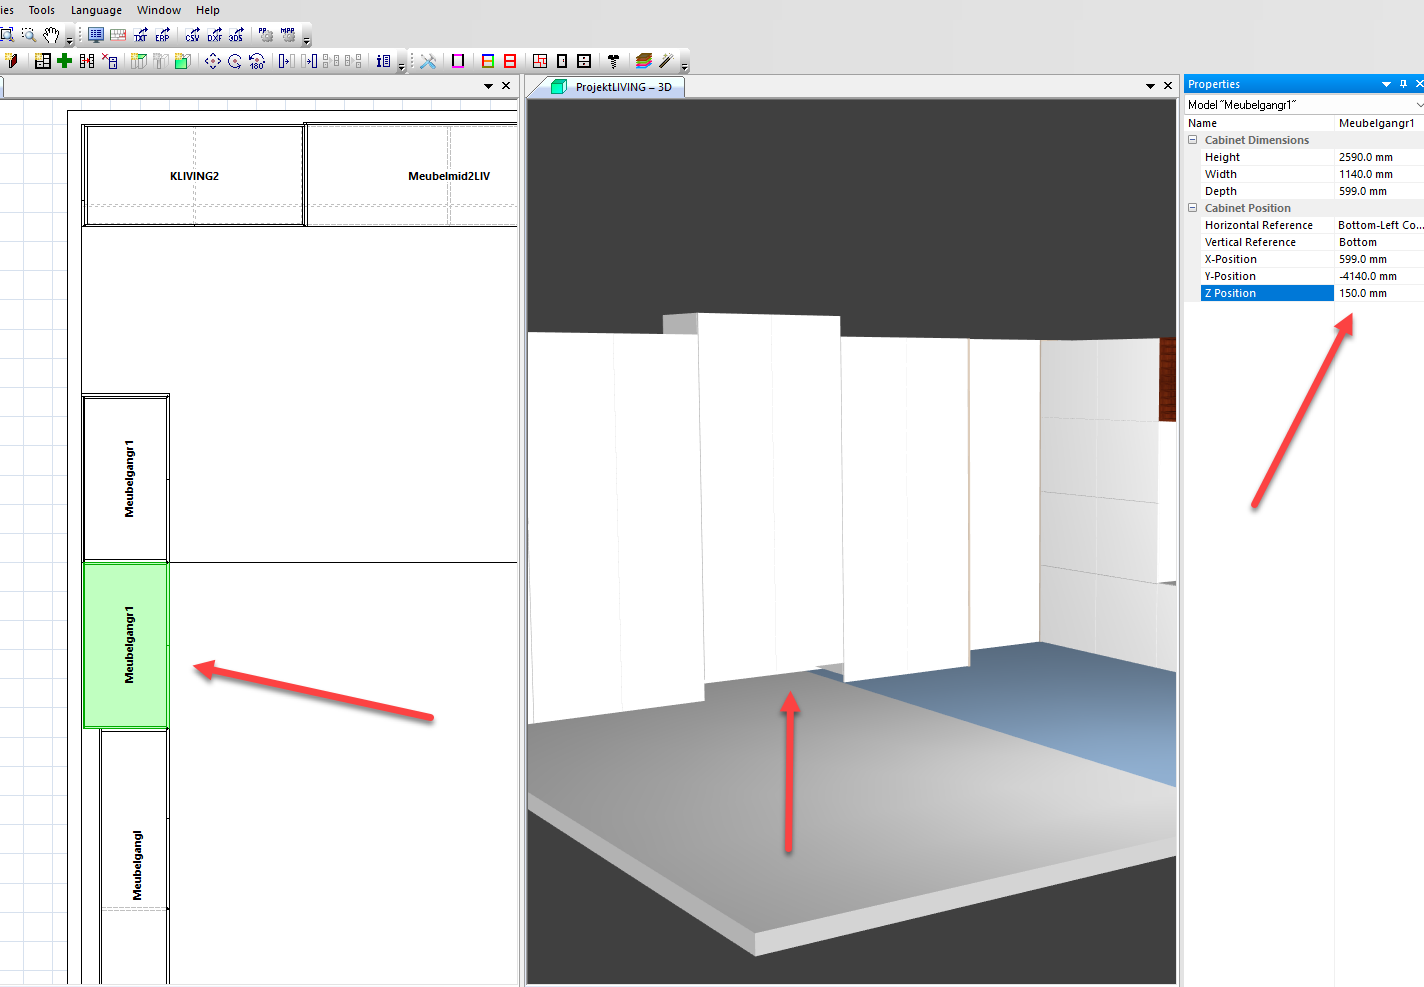Viewport: 1424px width, 987px height.
Task: Click the colored layers stack icon
Action: pyautogui.click(x=644, y=61)
